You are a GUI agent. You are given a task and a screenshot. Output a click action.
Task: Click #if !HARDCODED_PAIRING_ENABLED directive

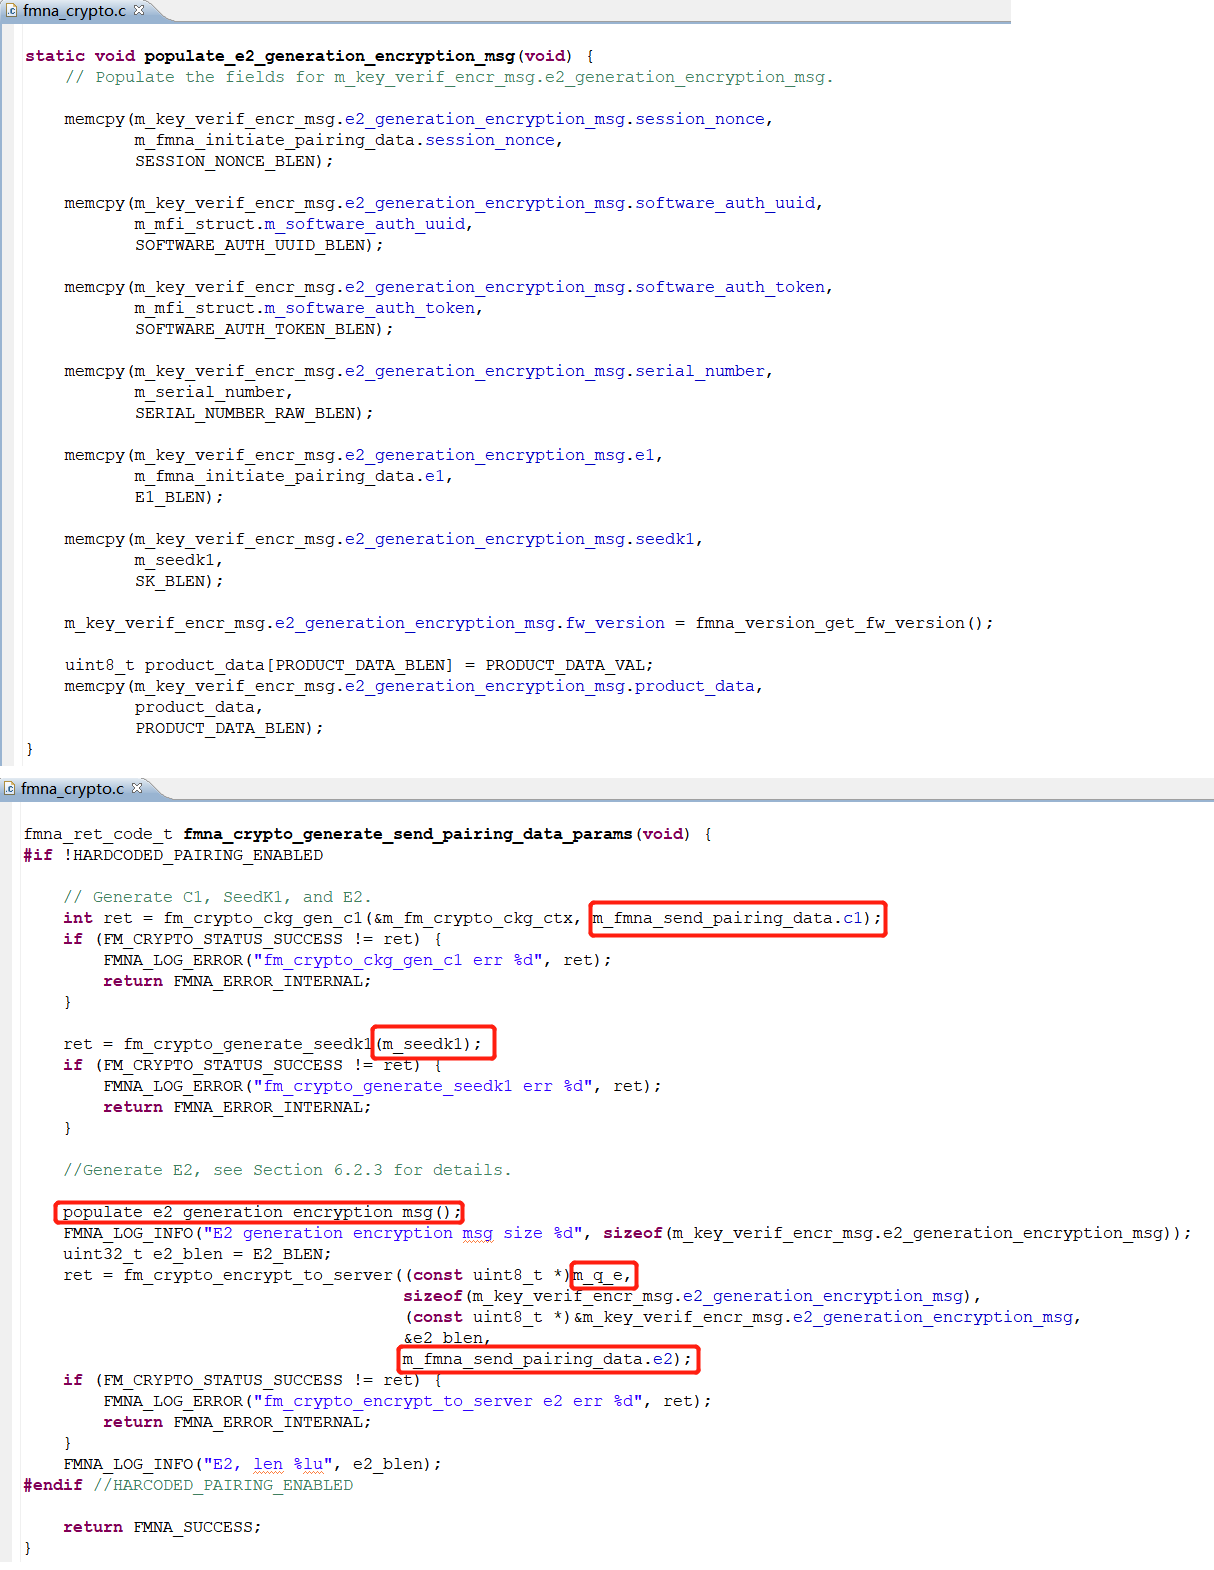(173, 855)
